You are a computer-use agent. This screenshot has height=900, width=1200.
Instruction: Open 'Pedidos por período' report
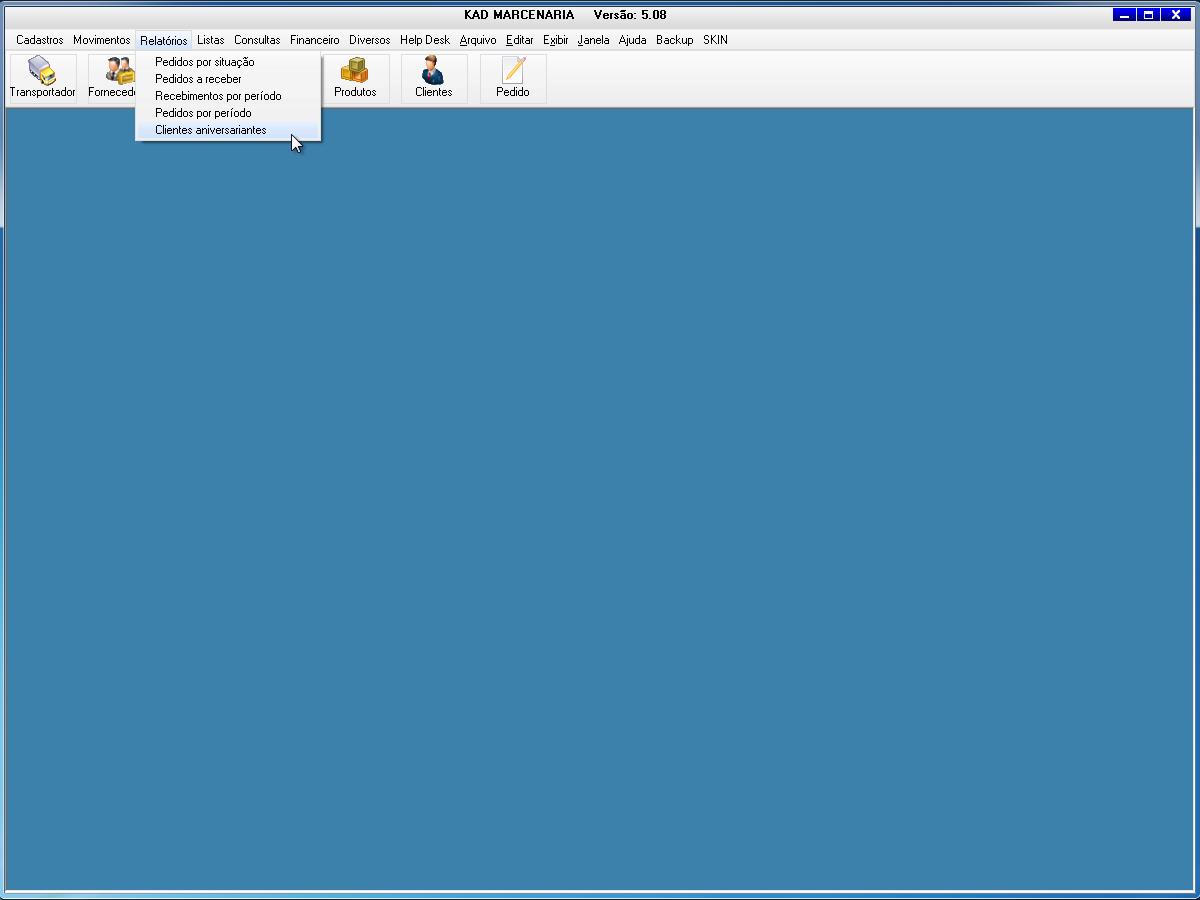coord(203,113)
